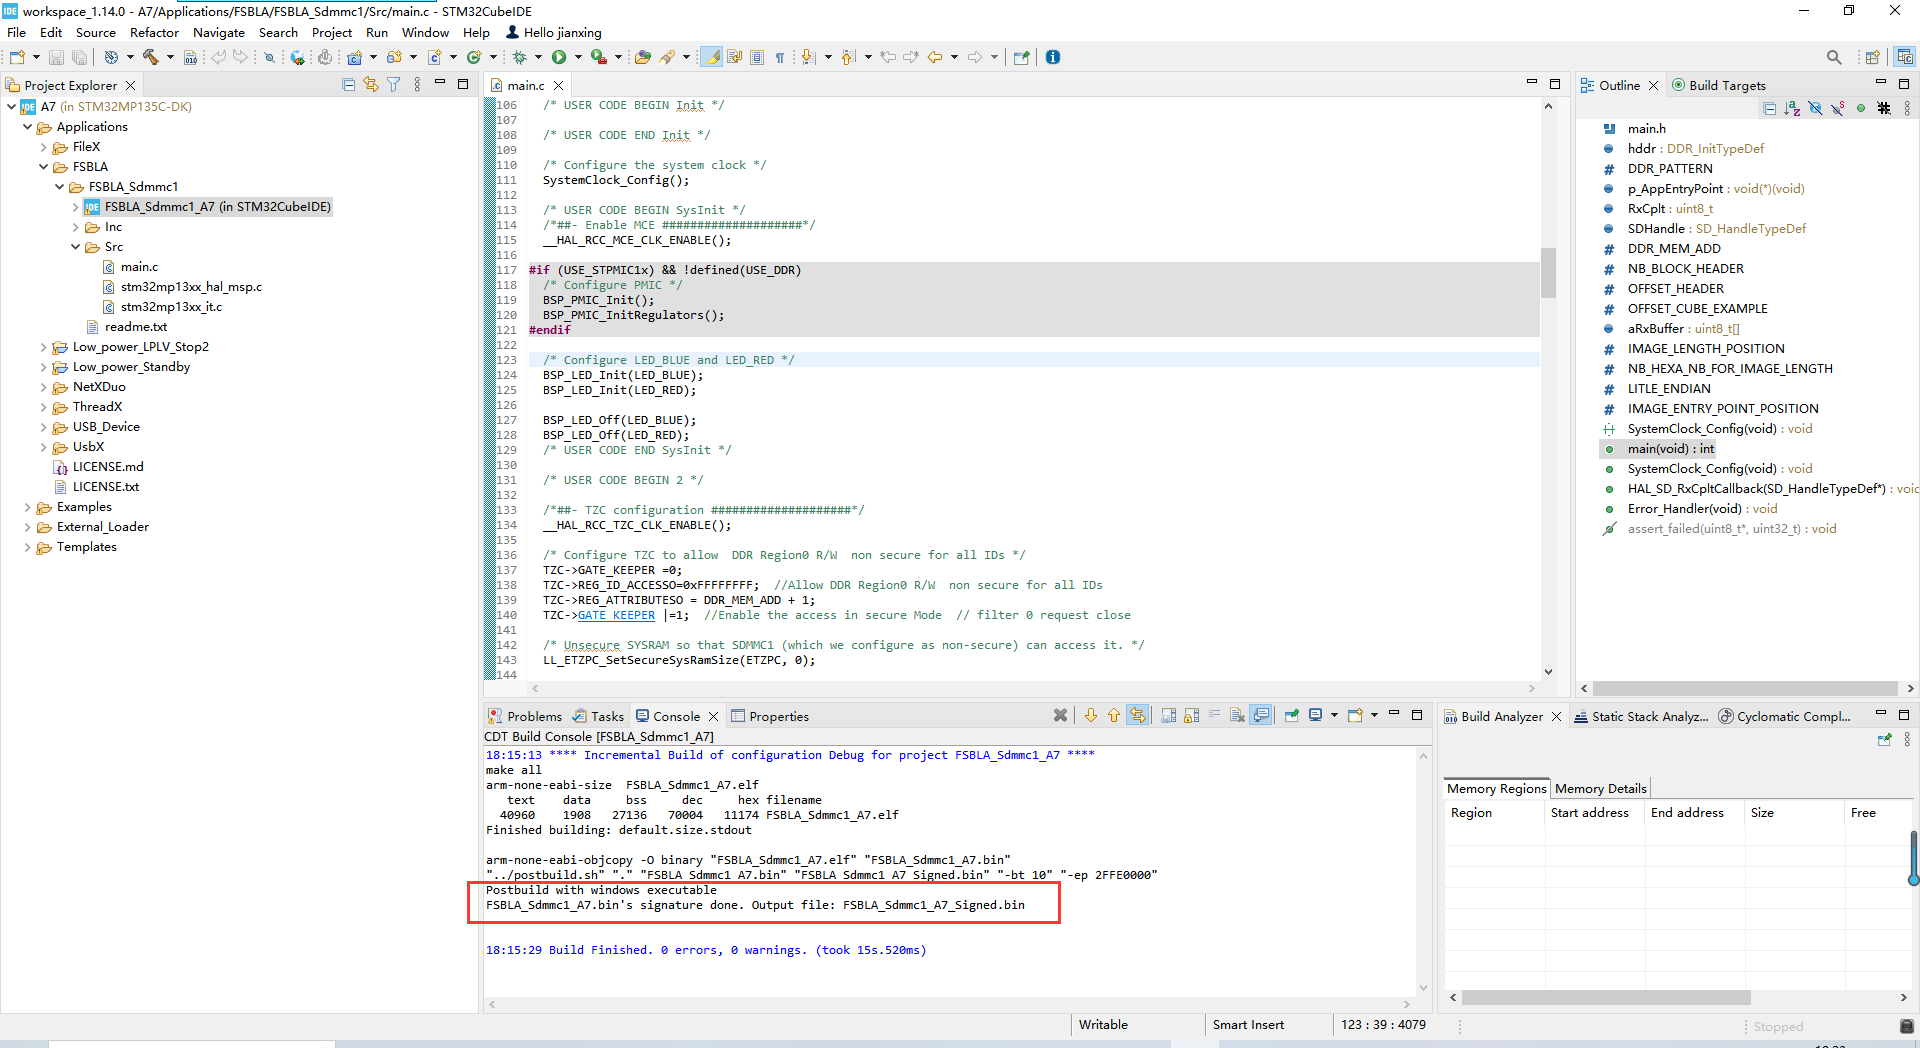Switch to the Memory Details tab
1920x1048 pixels.
[x=1600, y=788]
